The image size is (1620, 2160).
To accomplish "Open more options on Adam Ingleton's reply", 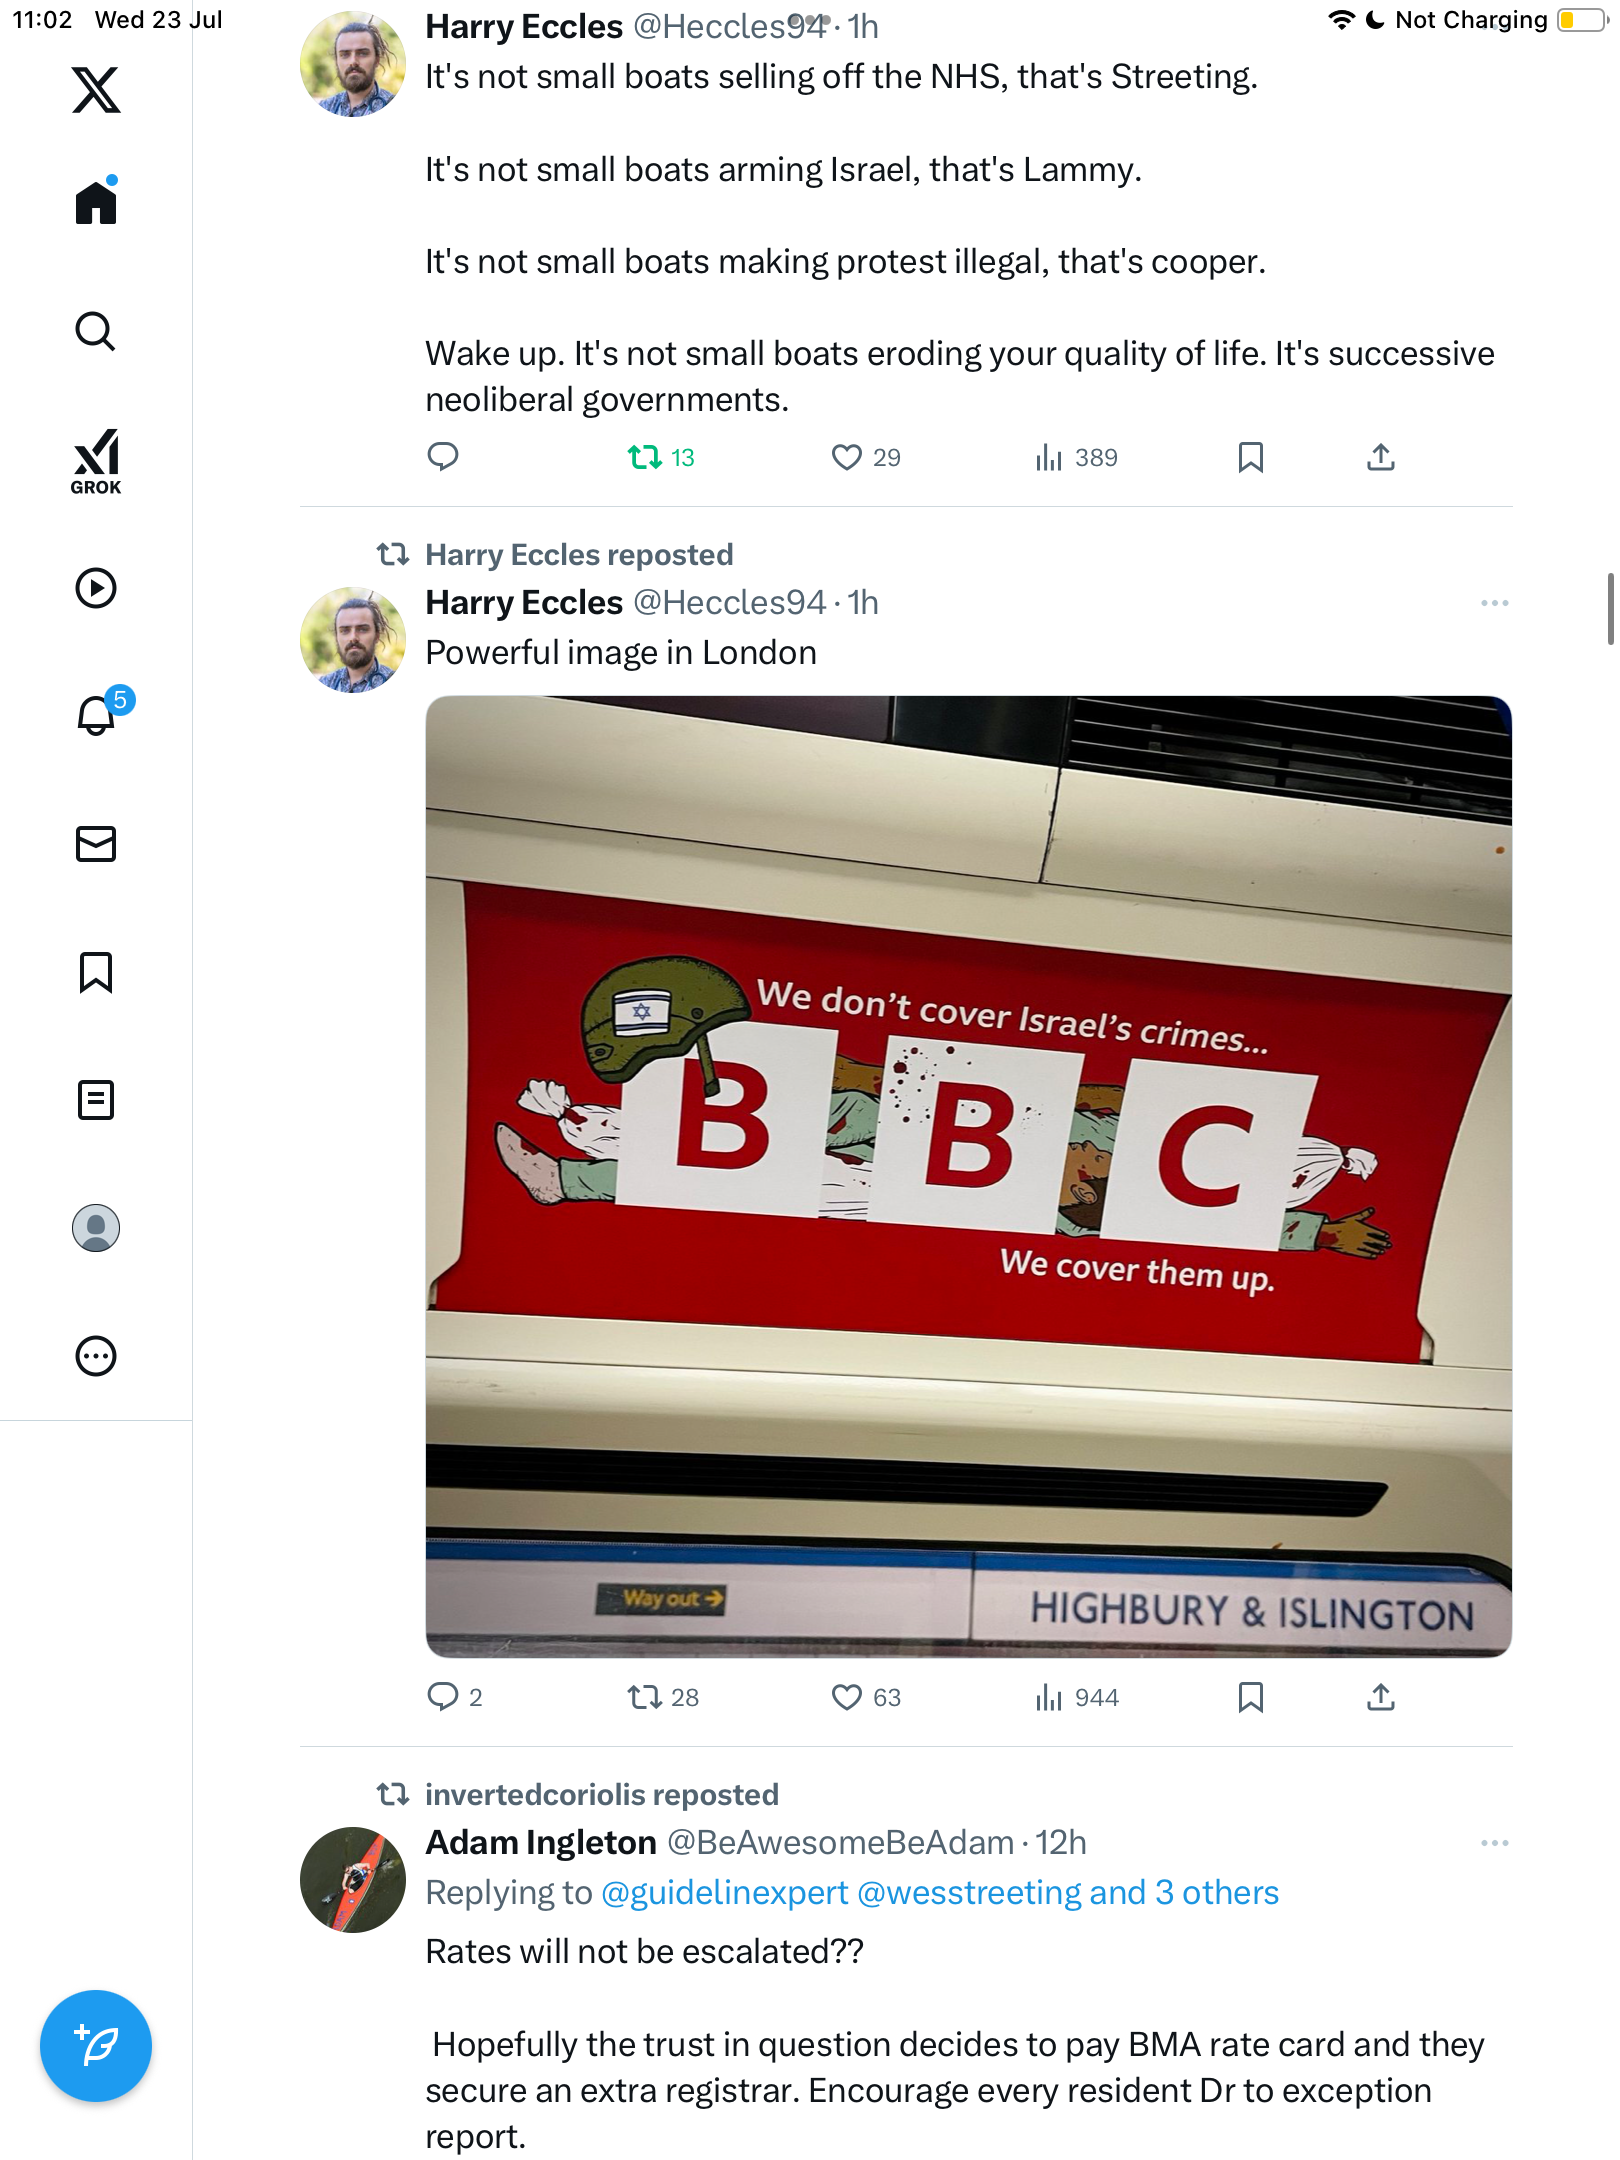I will pos(1495,1843).
